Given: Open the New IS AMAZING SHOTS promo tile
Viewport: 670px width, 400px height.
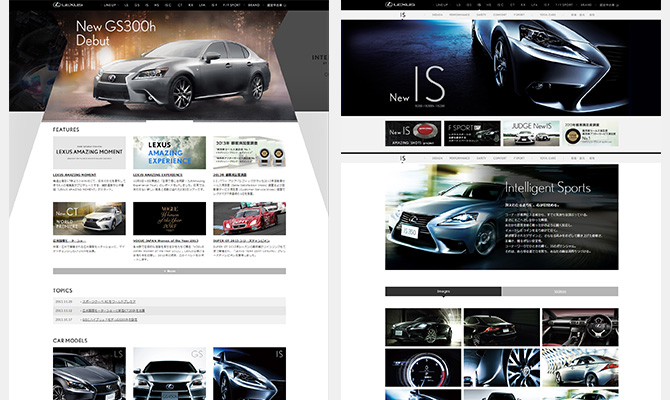Looking at the screenshot, I should pos(413,133).
